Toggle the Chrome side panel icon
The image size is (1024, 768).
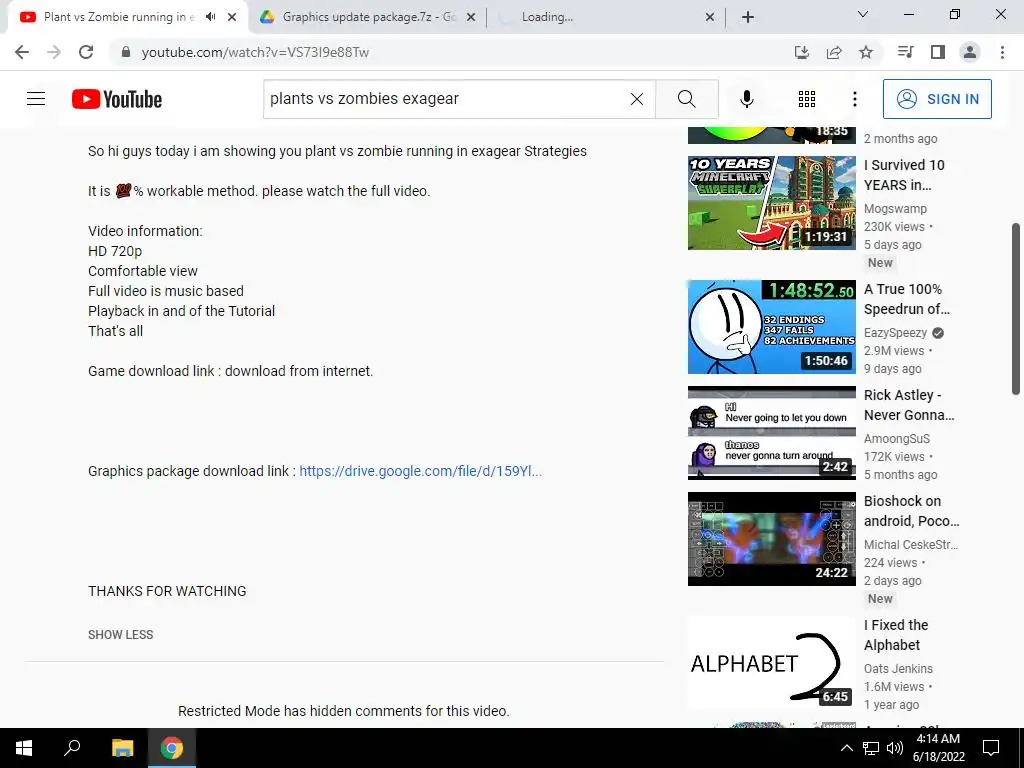[x=938, y=52]
